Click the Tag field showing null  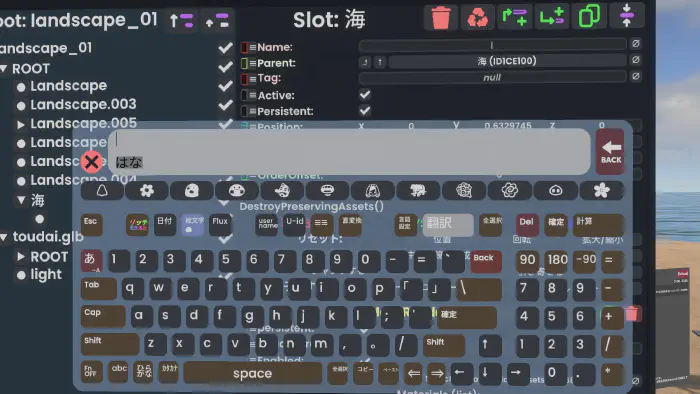click(x=492, y=77)
